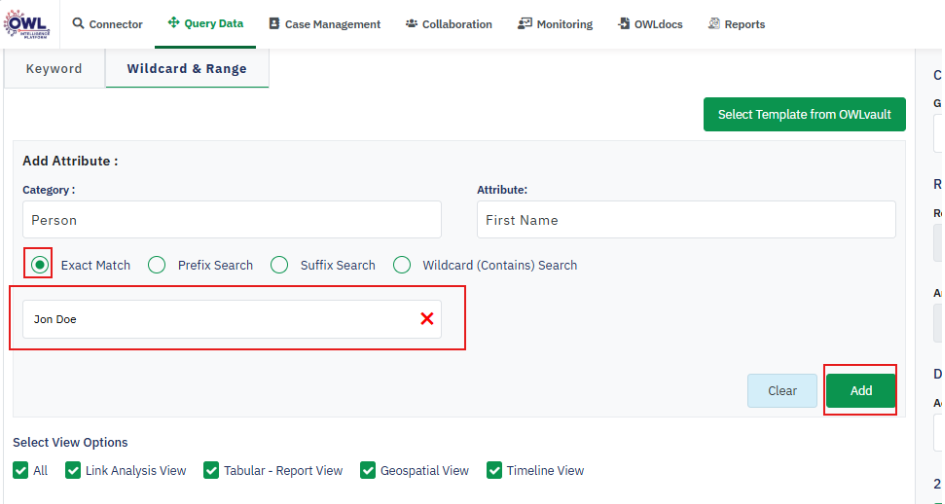945x504 pixels.
Task: Choose the Suffix Search option
Action: [279, 265]
